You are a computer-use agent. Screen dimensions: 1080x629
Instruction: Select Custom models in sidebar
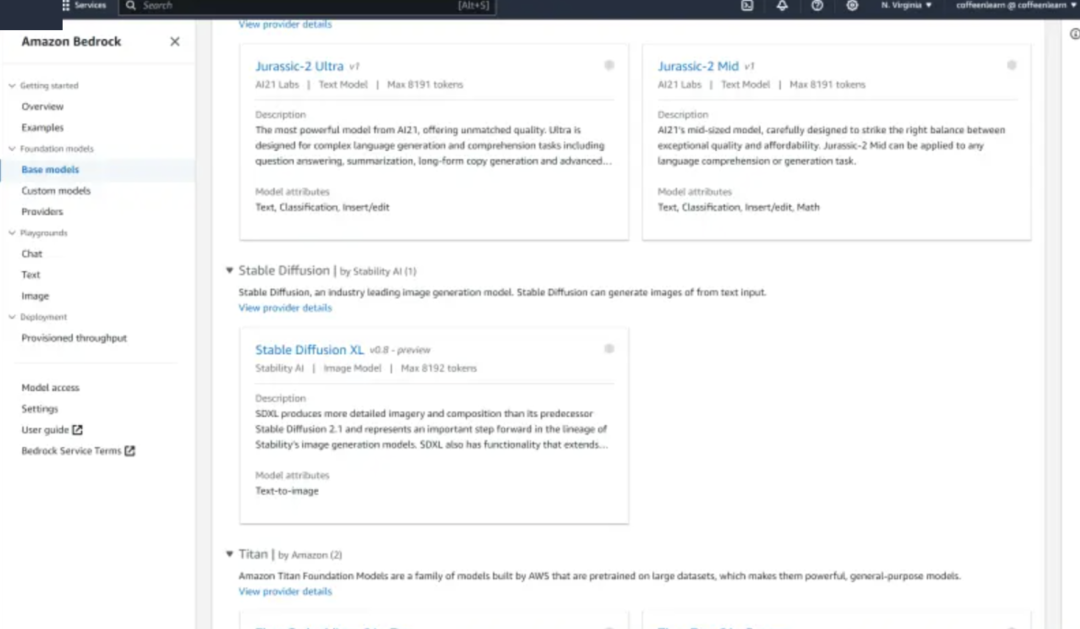point(56,191)
